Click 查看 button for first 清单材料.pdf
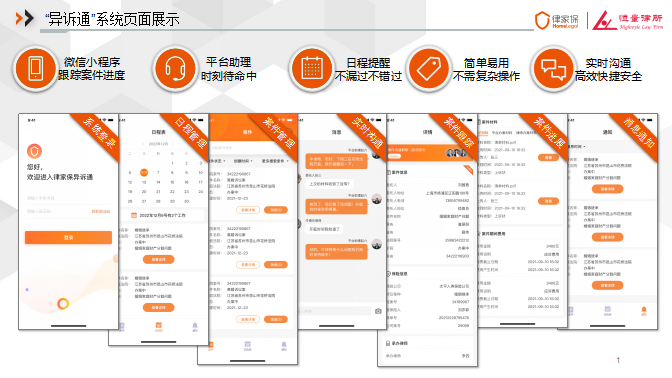The height and width of the screenshot is (378, 672). pyautogui.click(x=548, y=157)
